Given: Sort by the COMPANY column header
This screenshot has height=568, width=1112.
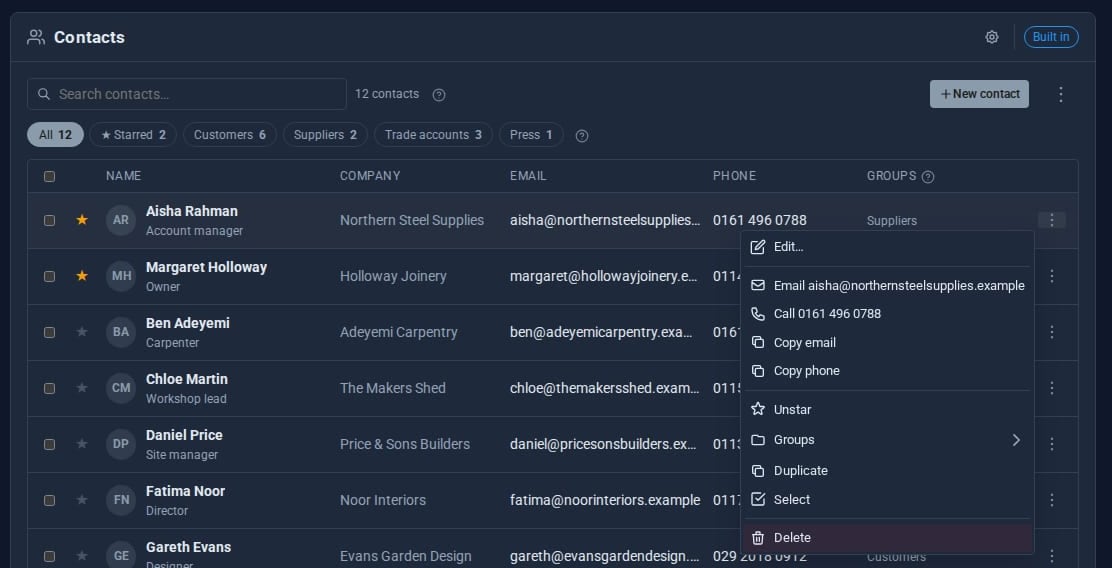Looking at the screenshot, I should click(370, 176).
